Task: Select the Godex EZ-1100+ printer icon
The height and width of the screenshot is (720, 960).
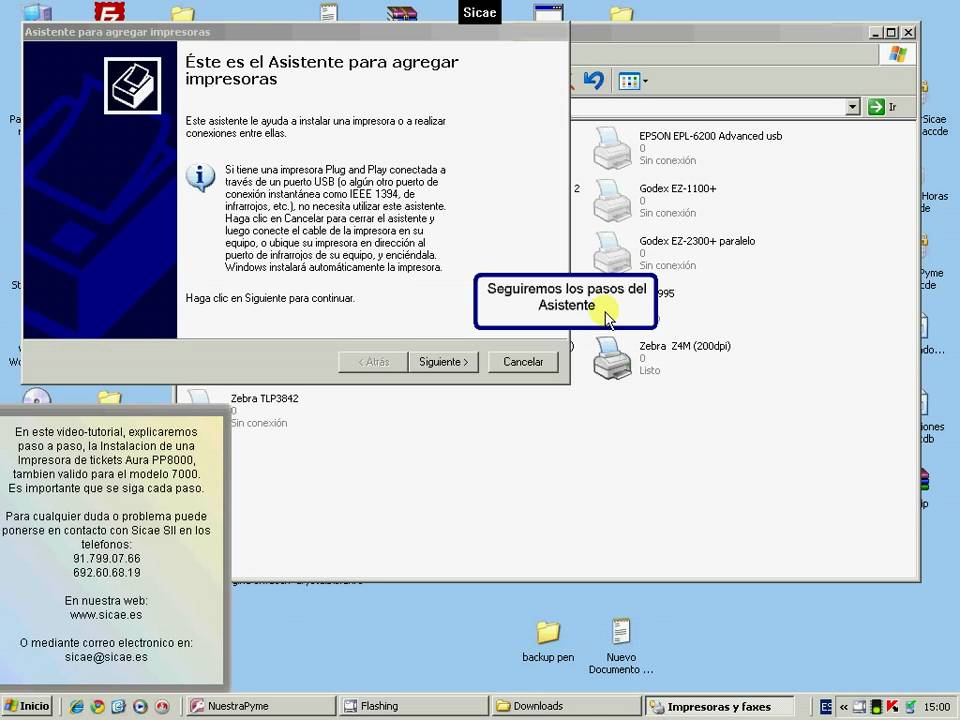Action: (611, 200)
